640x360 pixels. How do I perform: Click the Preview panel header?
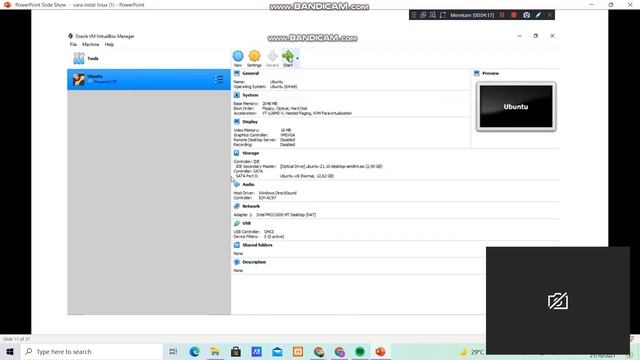pyautogui.click(x=491, y=73)
